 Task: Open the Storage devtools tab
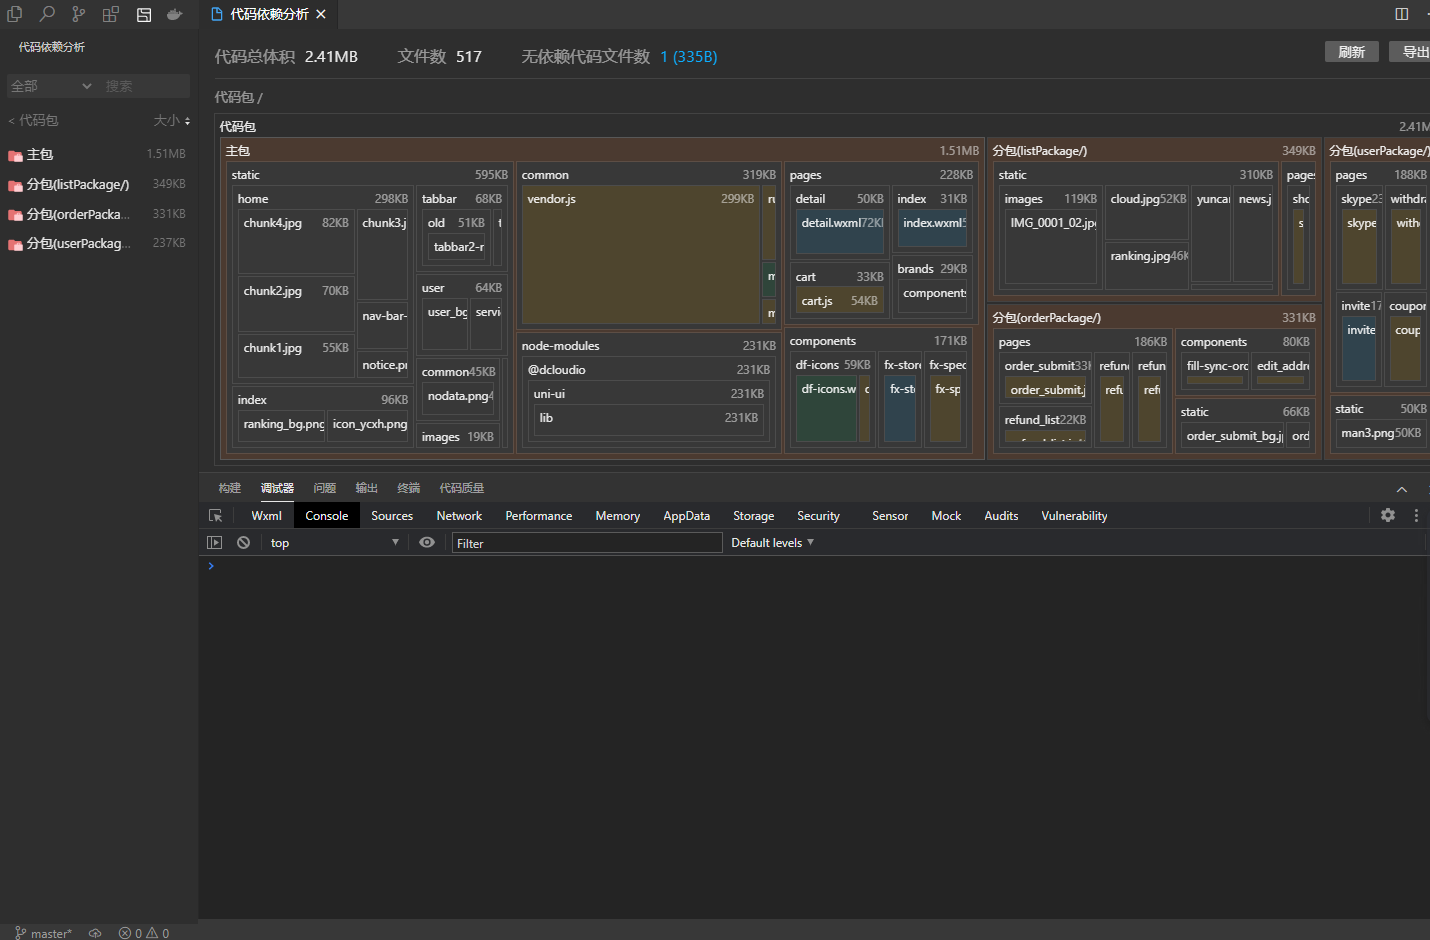(753, 516)
